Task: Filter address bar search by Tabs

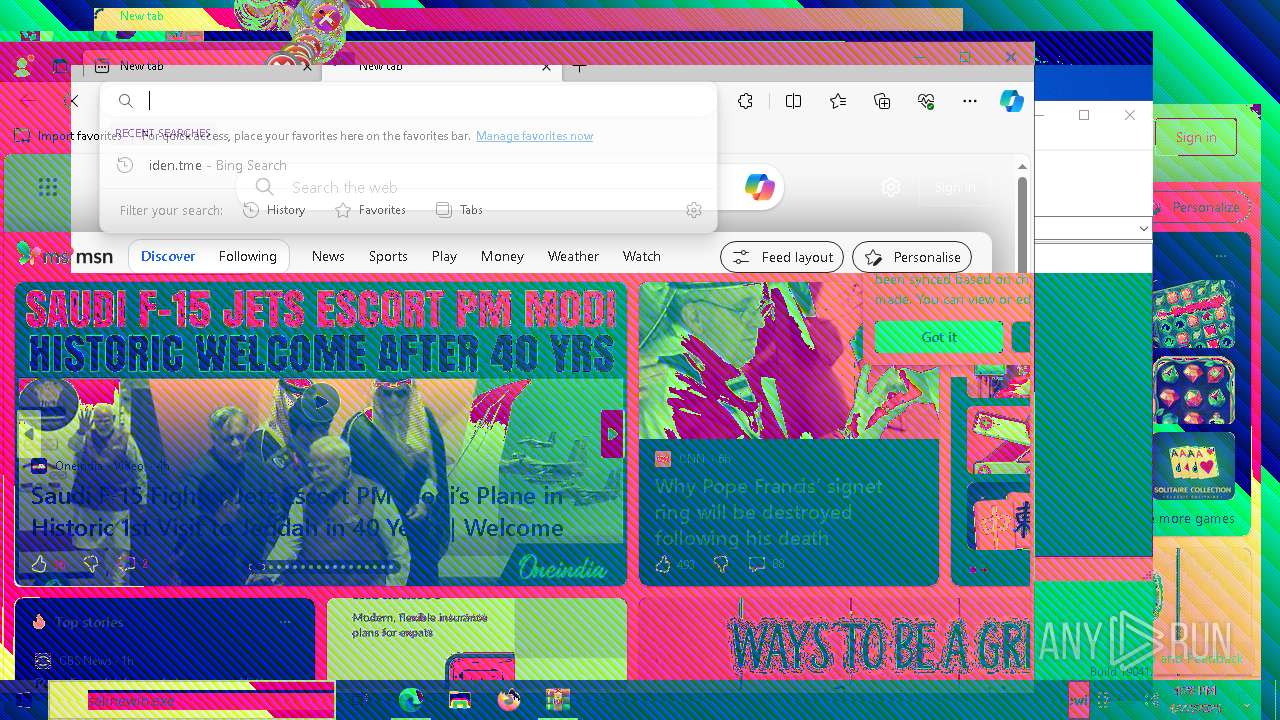Action: click(460, 210)
